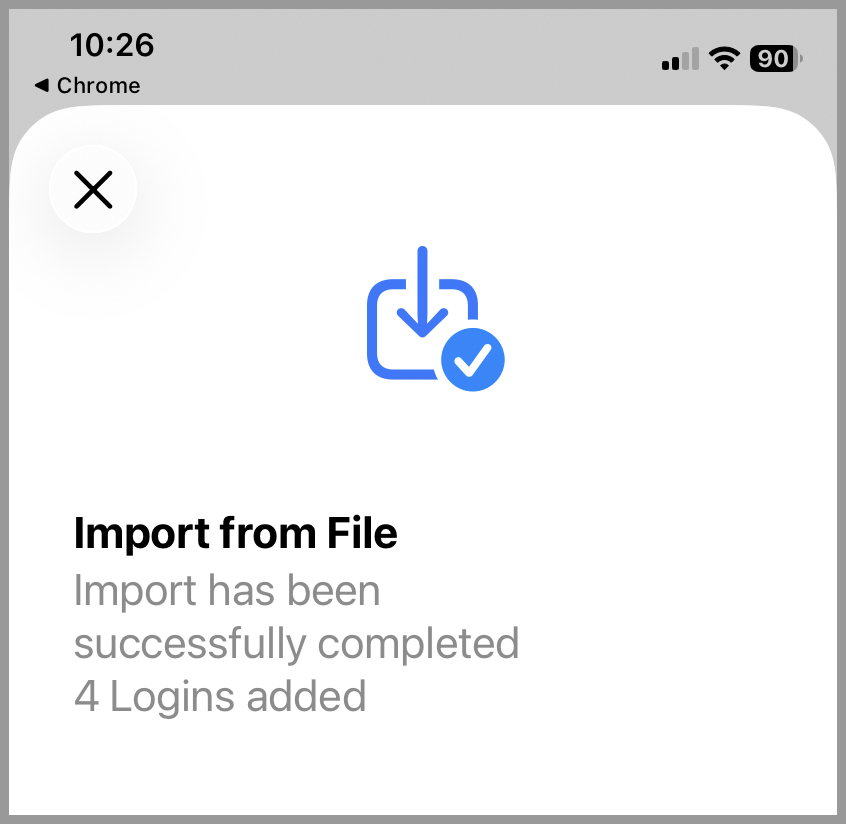Tap the battery indicator icon
The height and width of the screenshot is (824, 846).
point(776,60)
